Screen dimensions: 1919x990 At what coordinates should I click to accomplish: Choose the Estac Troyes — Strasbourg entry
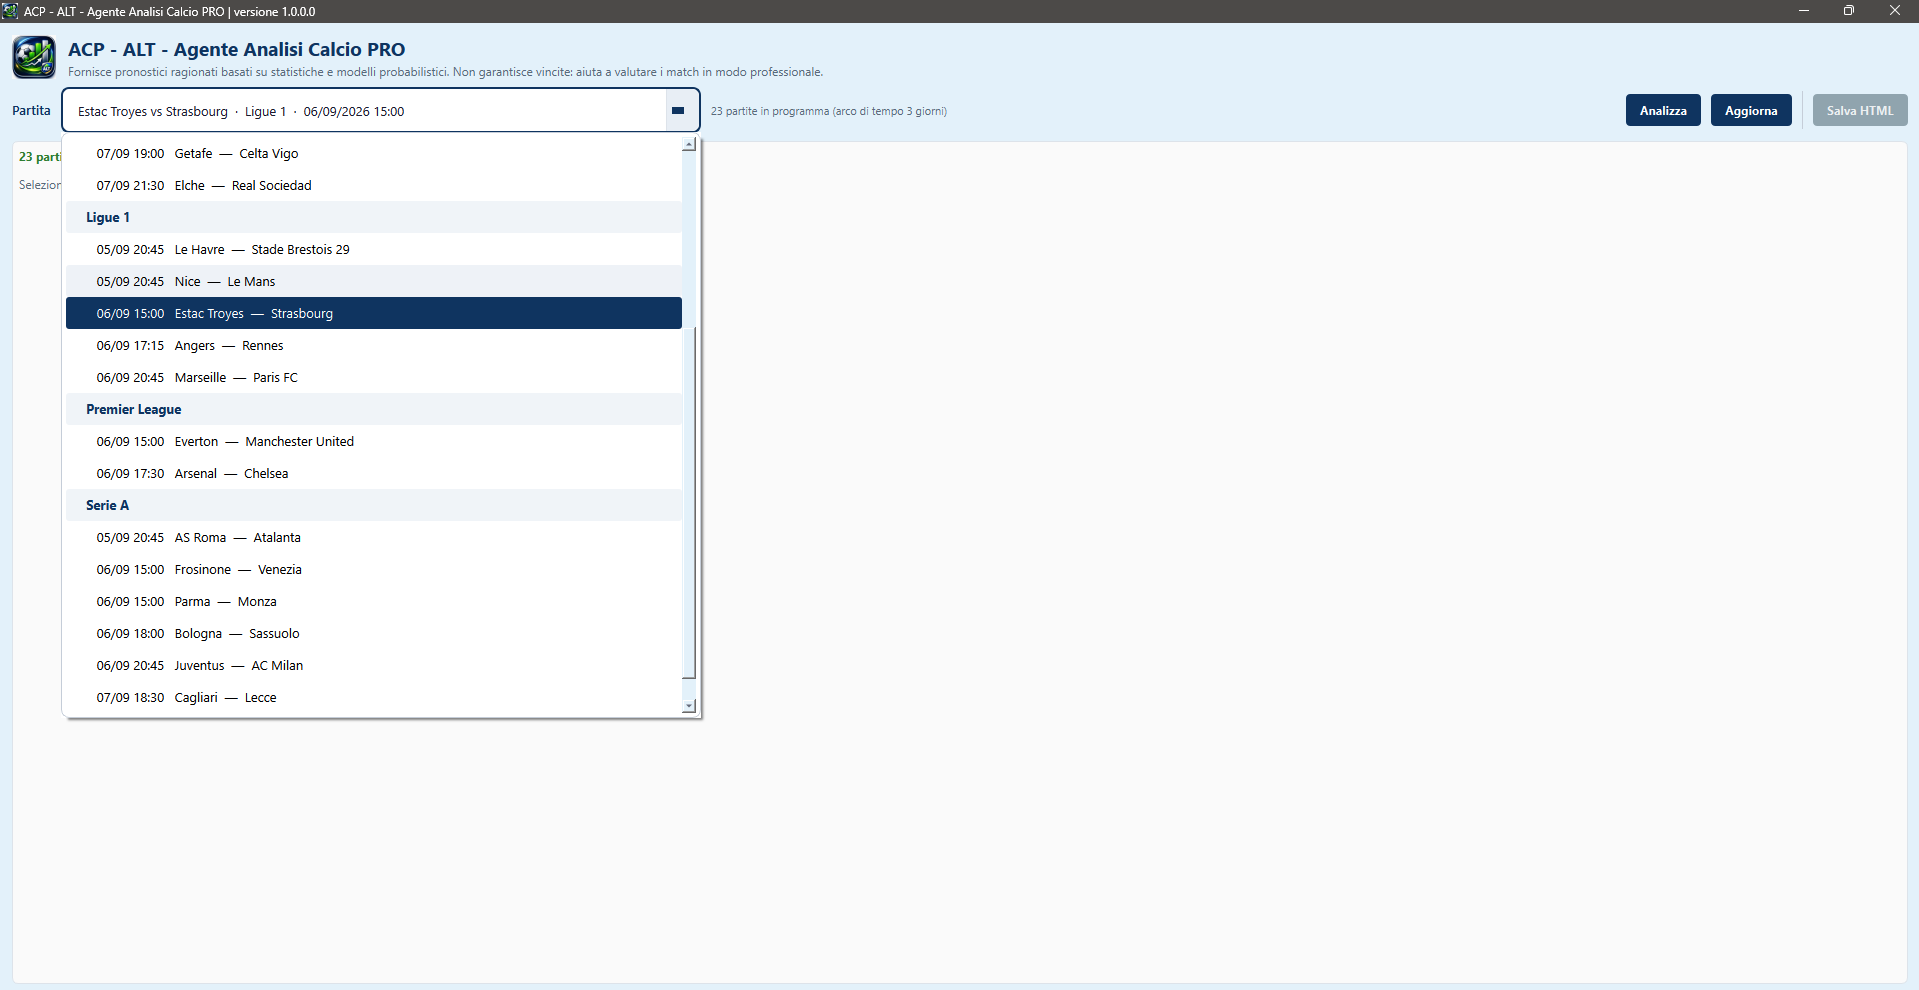pyautogui.click(x=374, y=313)
